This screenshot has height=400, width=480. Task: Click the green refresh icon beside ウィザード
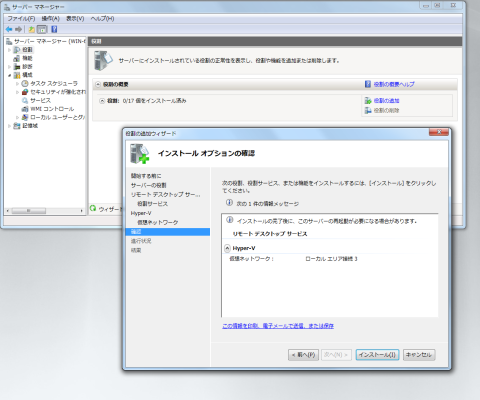(93, 209)
